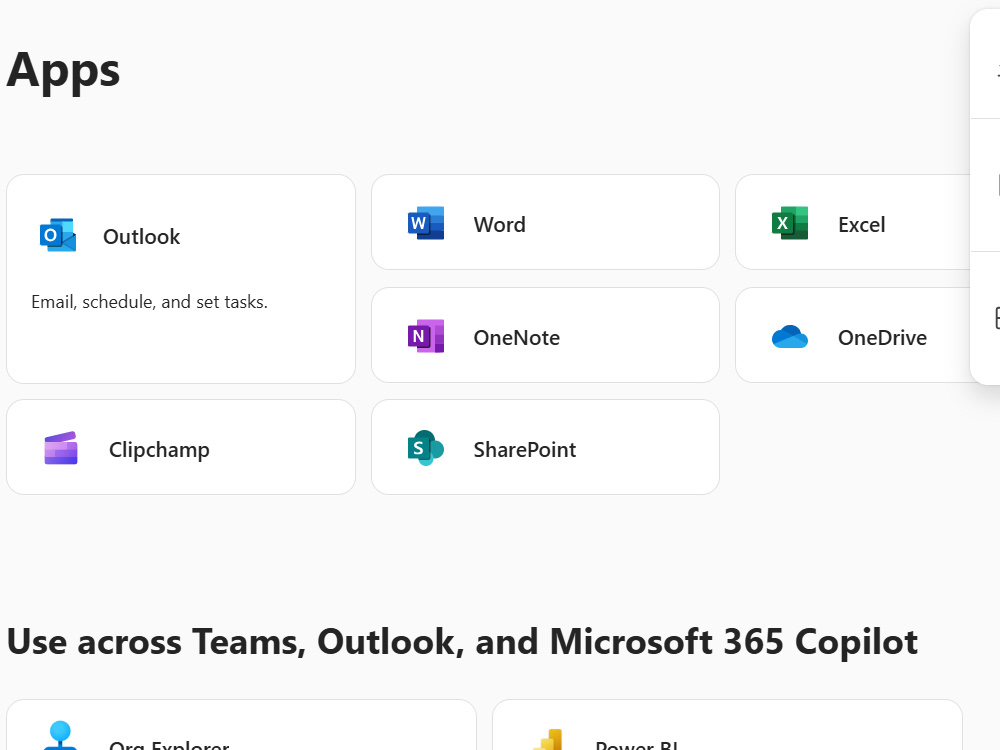This screenshot has height=750, width=1000.
Task: Click 'Email, schedule, and set tasks.' description
Action: coord(150,302)
